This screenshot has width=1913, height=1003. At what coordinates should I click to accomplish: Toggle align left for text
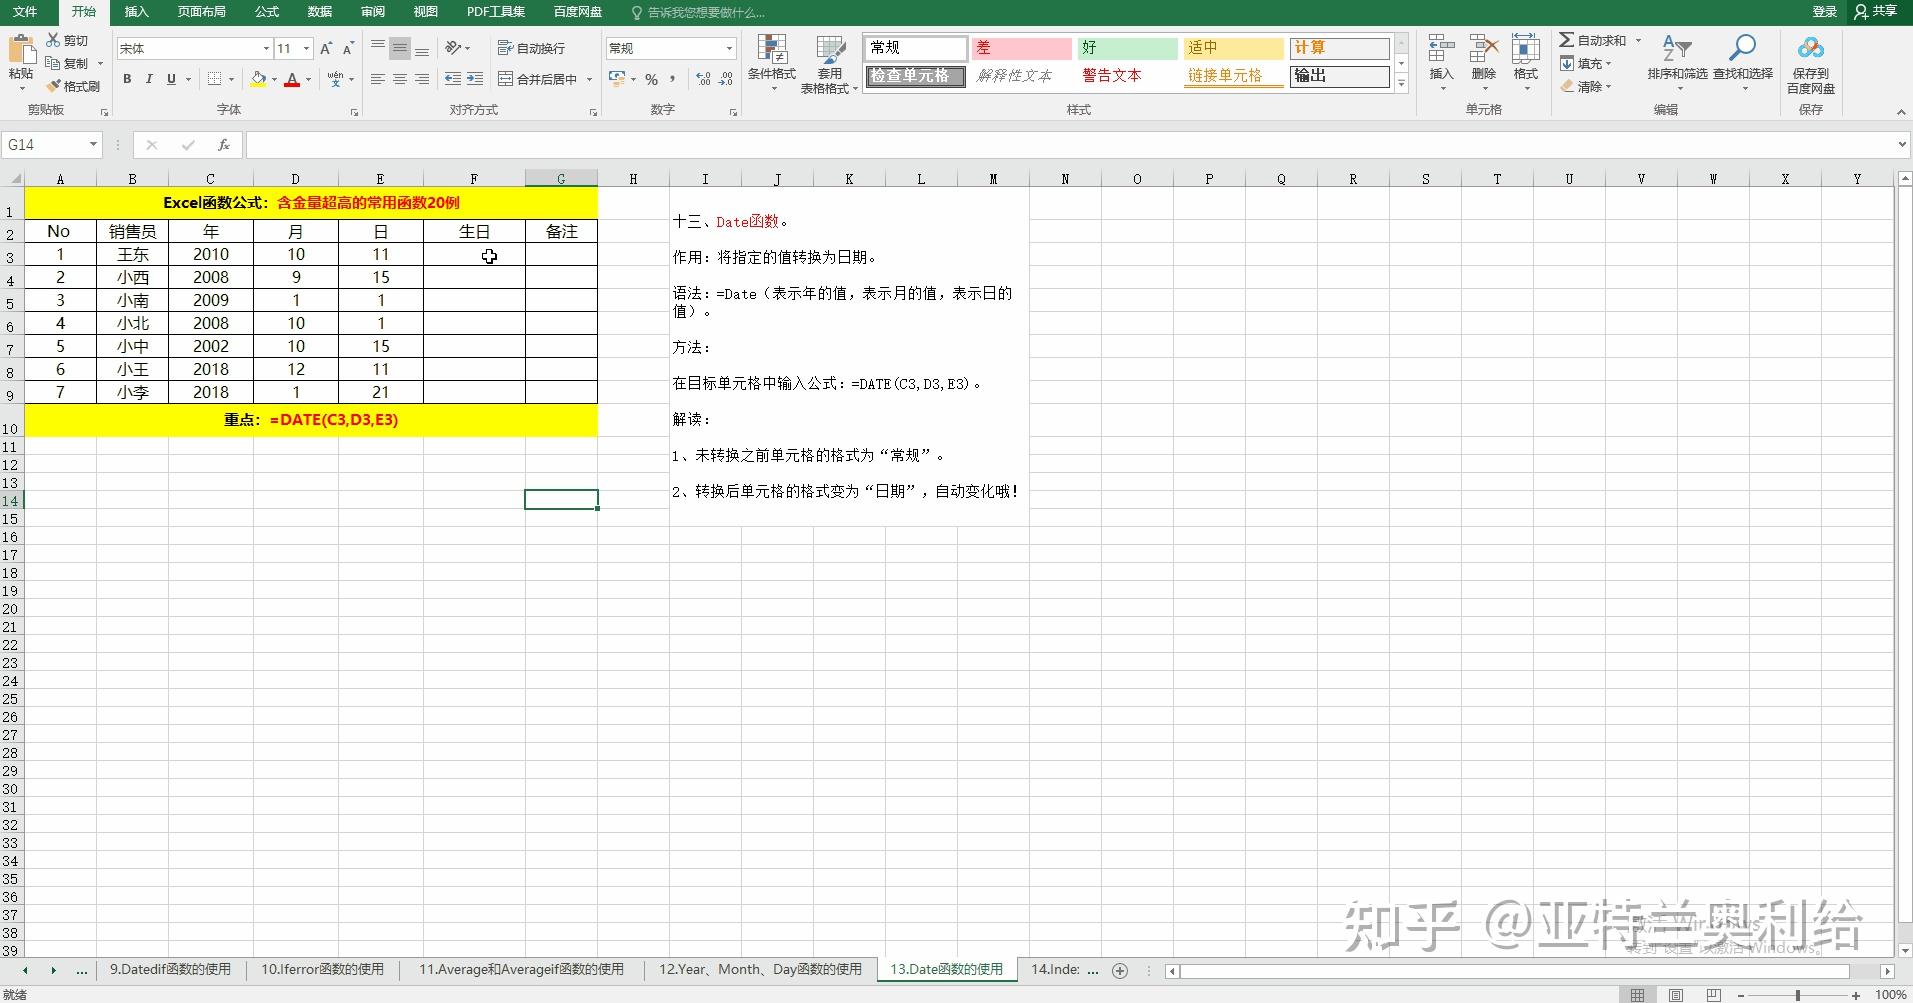click(377, 79)
